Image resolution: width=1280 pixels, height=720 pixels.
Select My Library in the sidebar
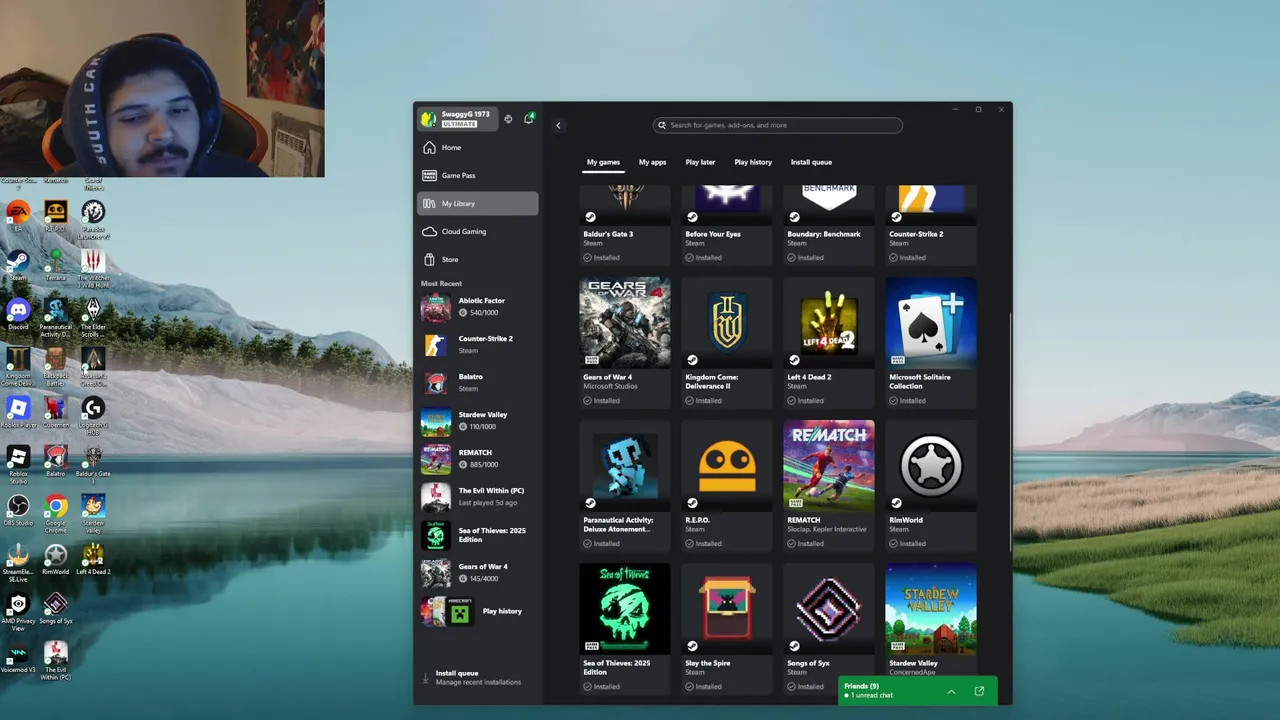point(477,204)
